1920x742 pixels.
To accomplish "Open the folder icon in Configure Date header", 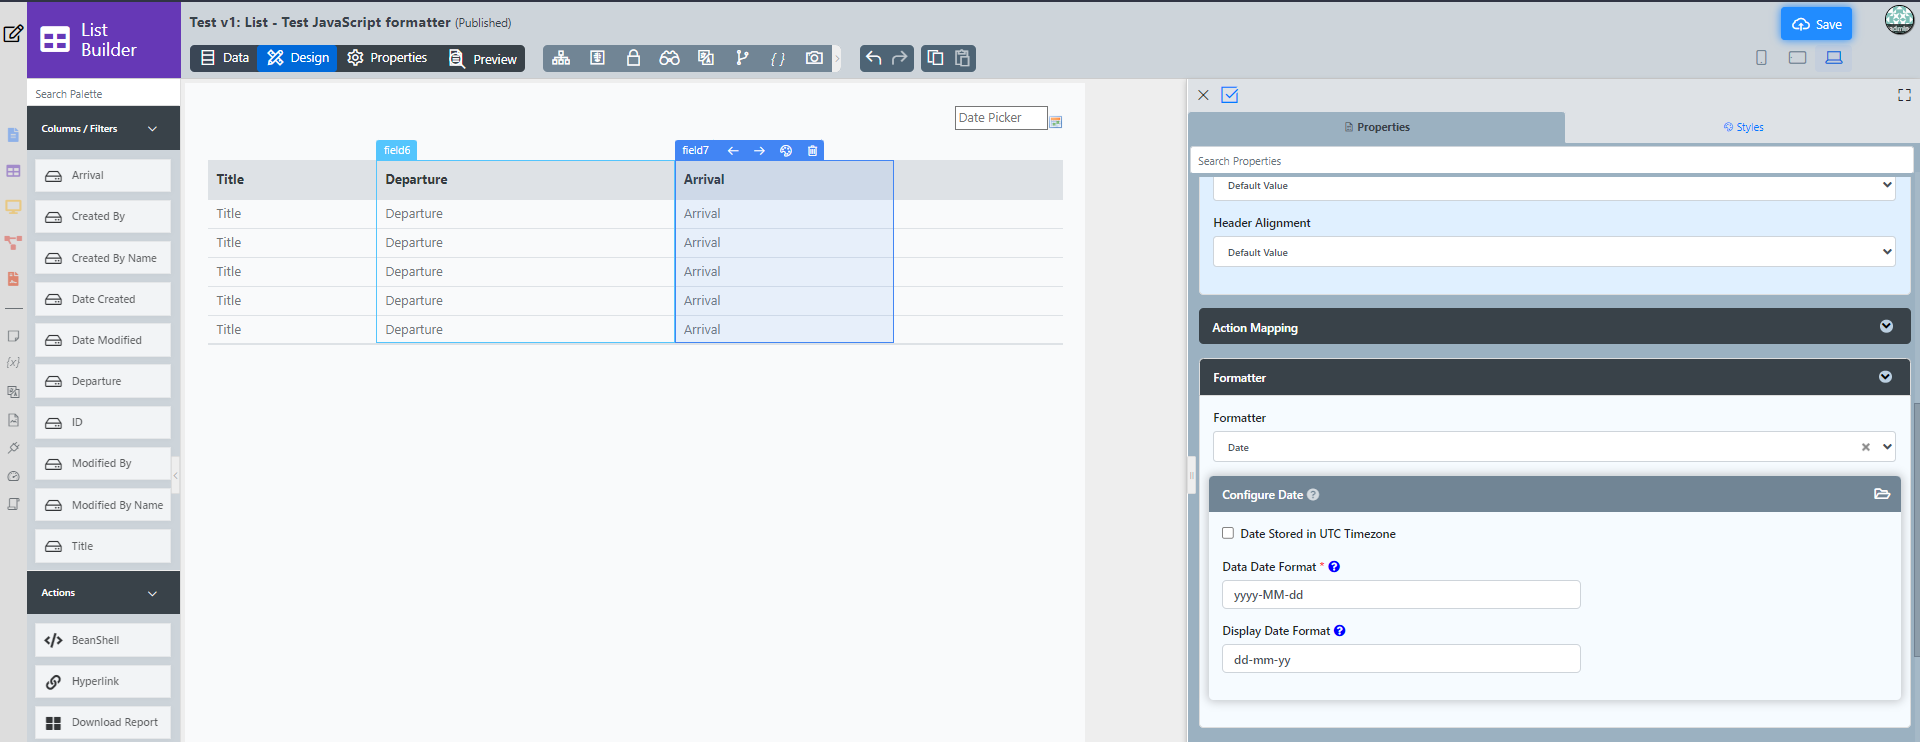I will tap(1882, 494).
